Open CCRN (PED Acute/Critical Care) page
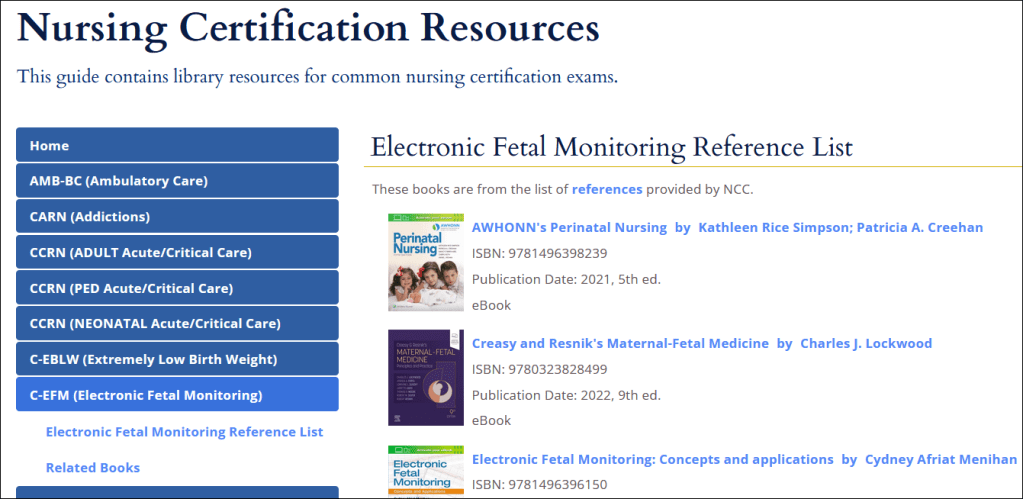Viewport: 1023px width, 499px height. point(177,288)
